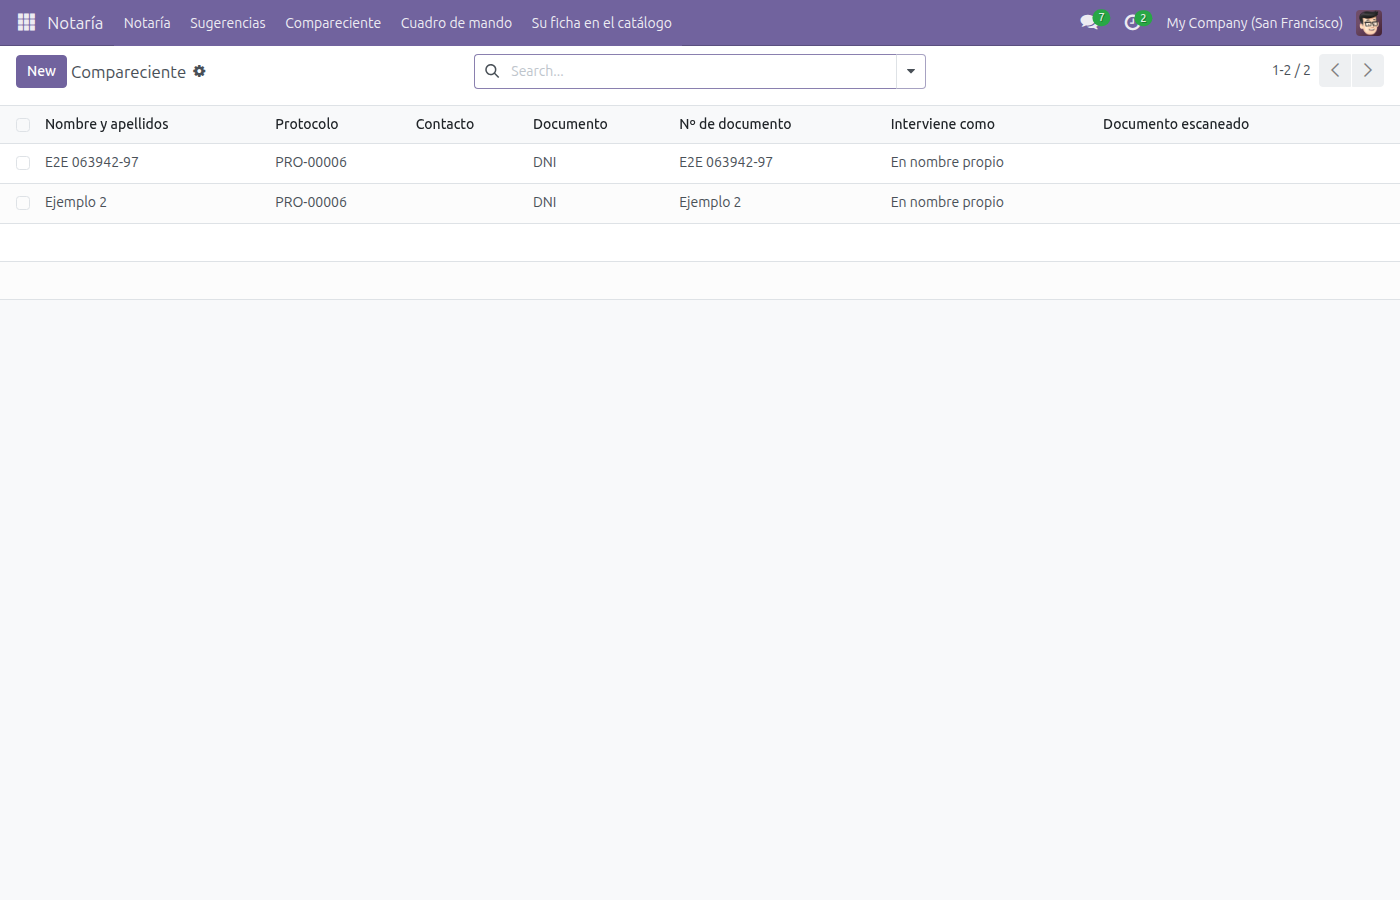Image resolution: width=1400 pixels, height=900 pixels.
Task: Sort by Interviene como column
Action: [x=943, y=124]
